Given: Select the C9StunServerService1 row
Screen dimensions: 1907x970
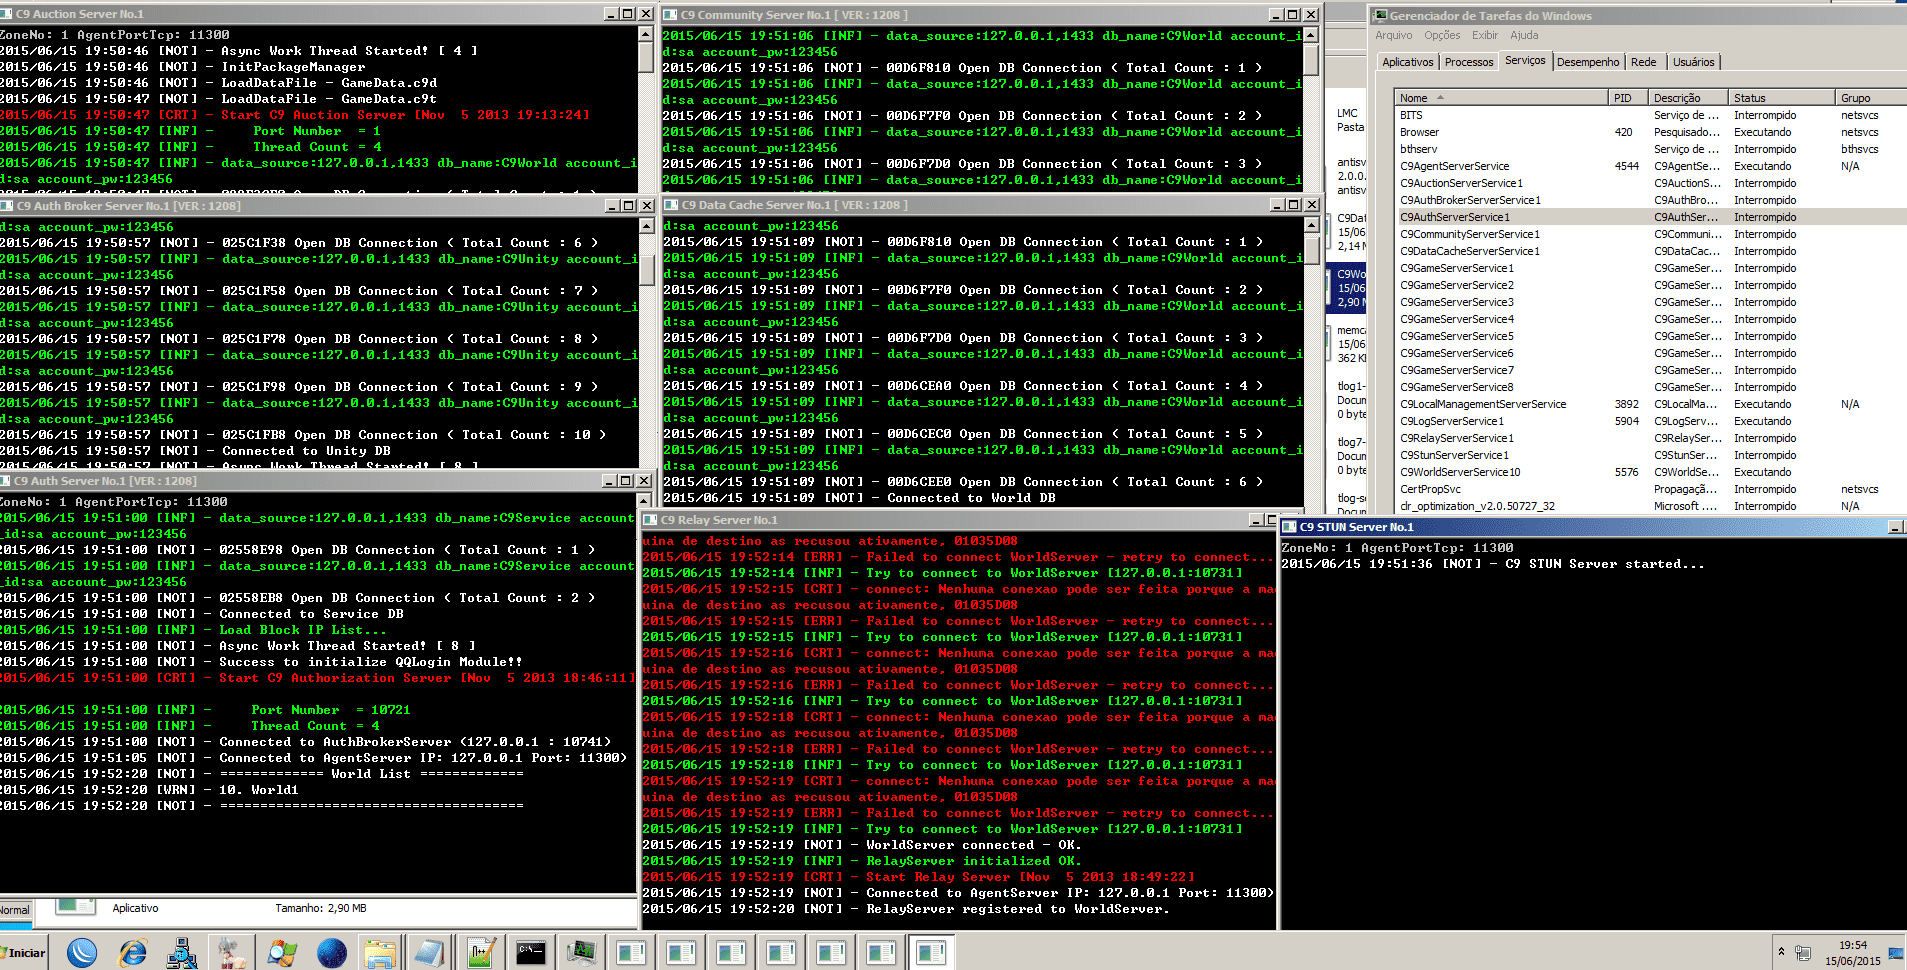Looking at the screenshot, I should (x=1651, y=455).
